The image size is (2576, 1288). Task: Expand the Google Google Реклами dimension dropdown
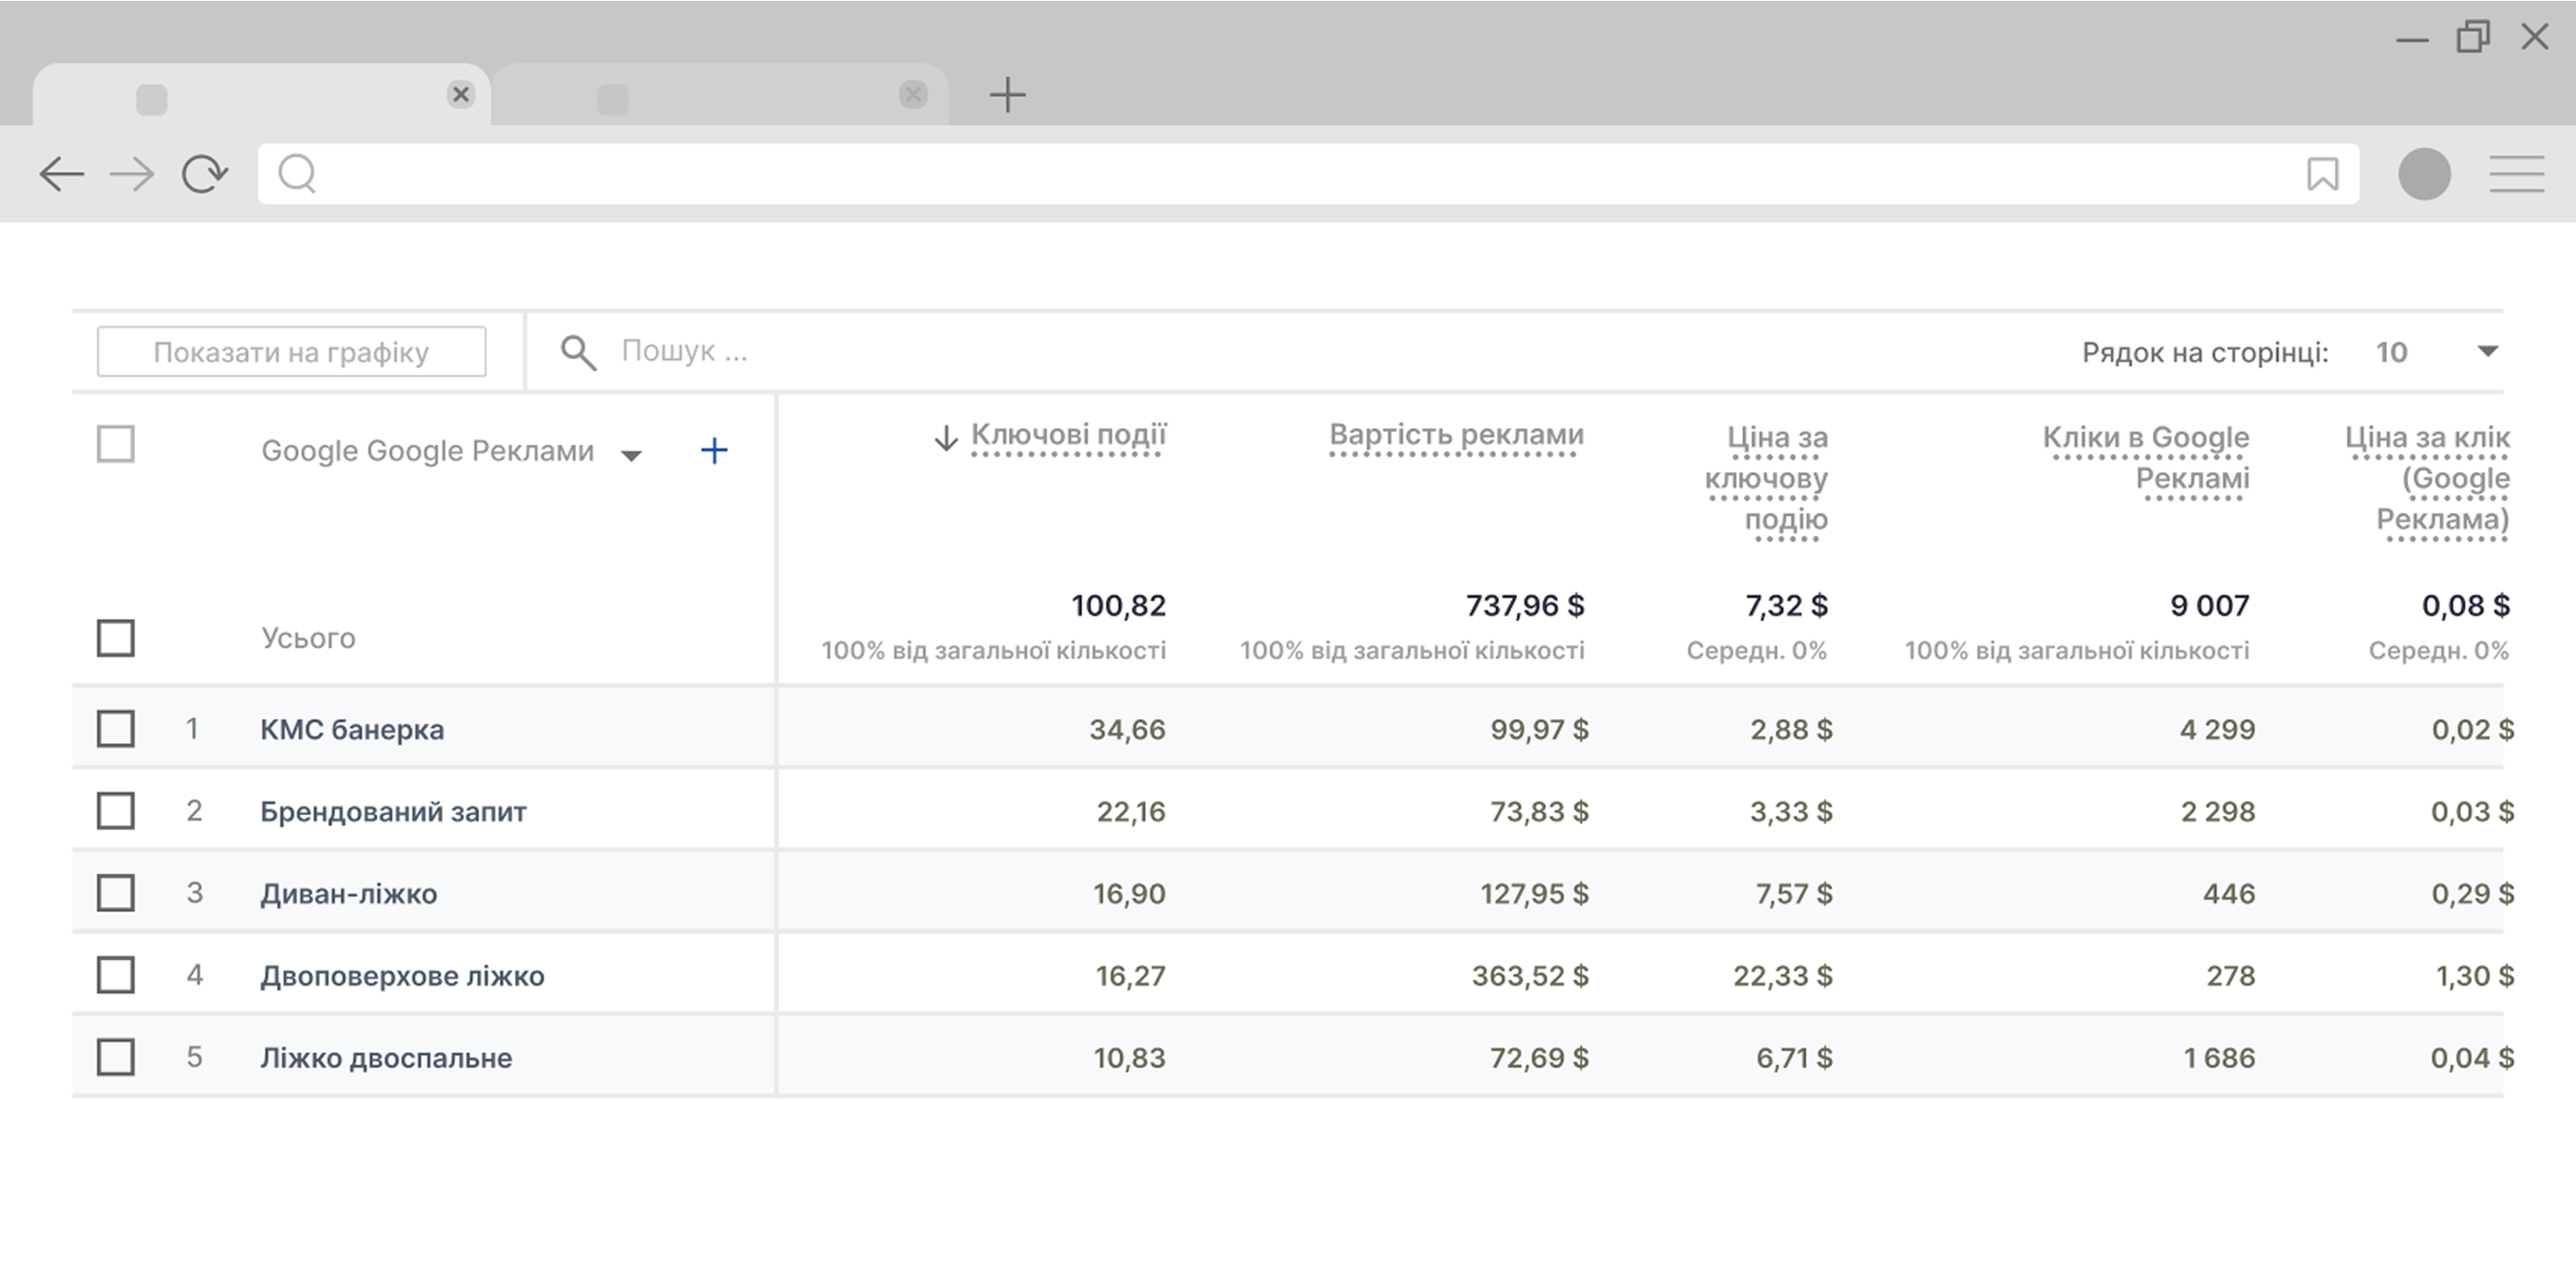[x=631, y=455]
